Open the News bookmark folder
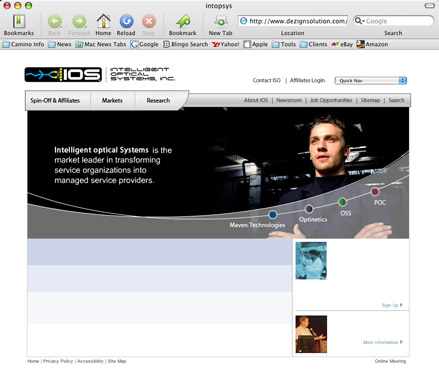 (60, 44)
